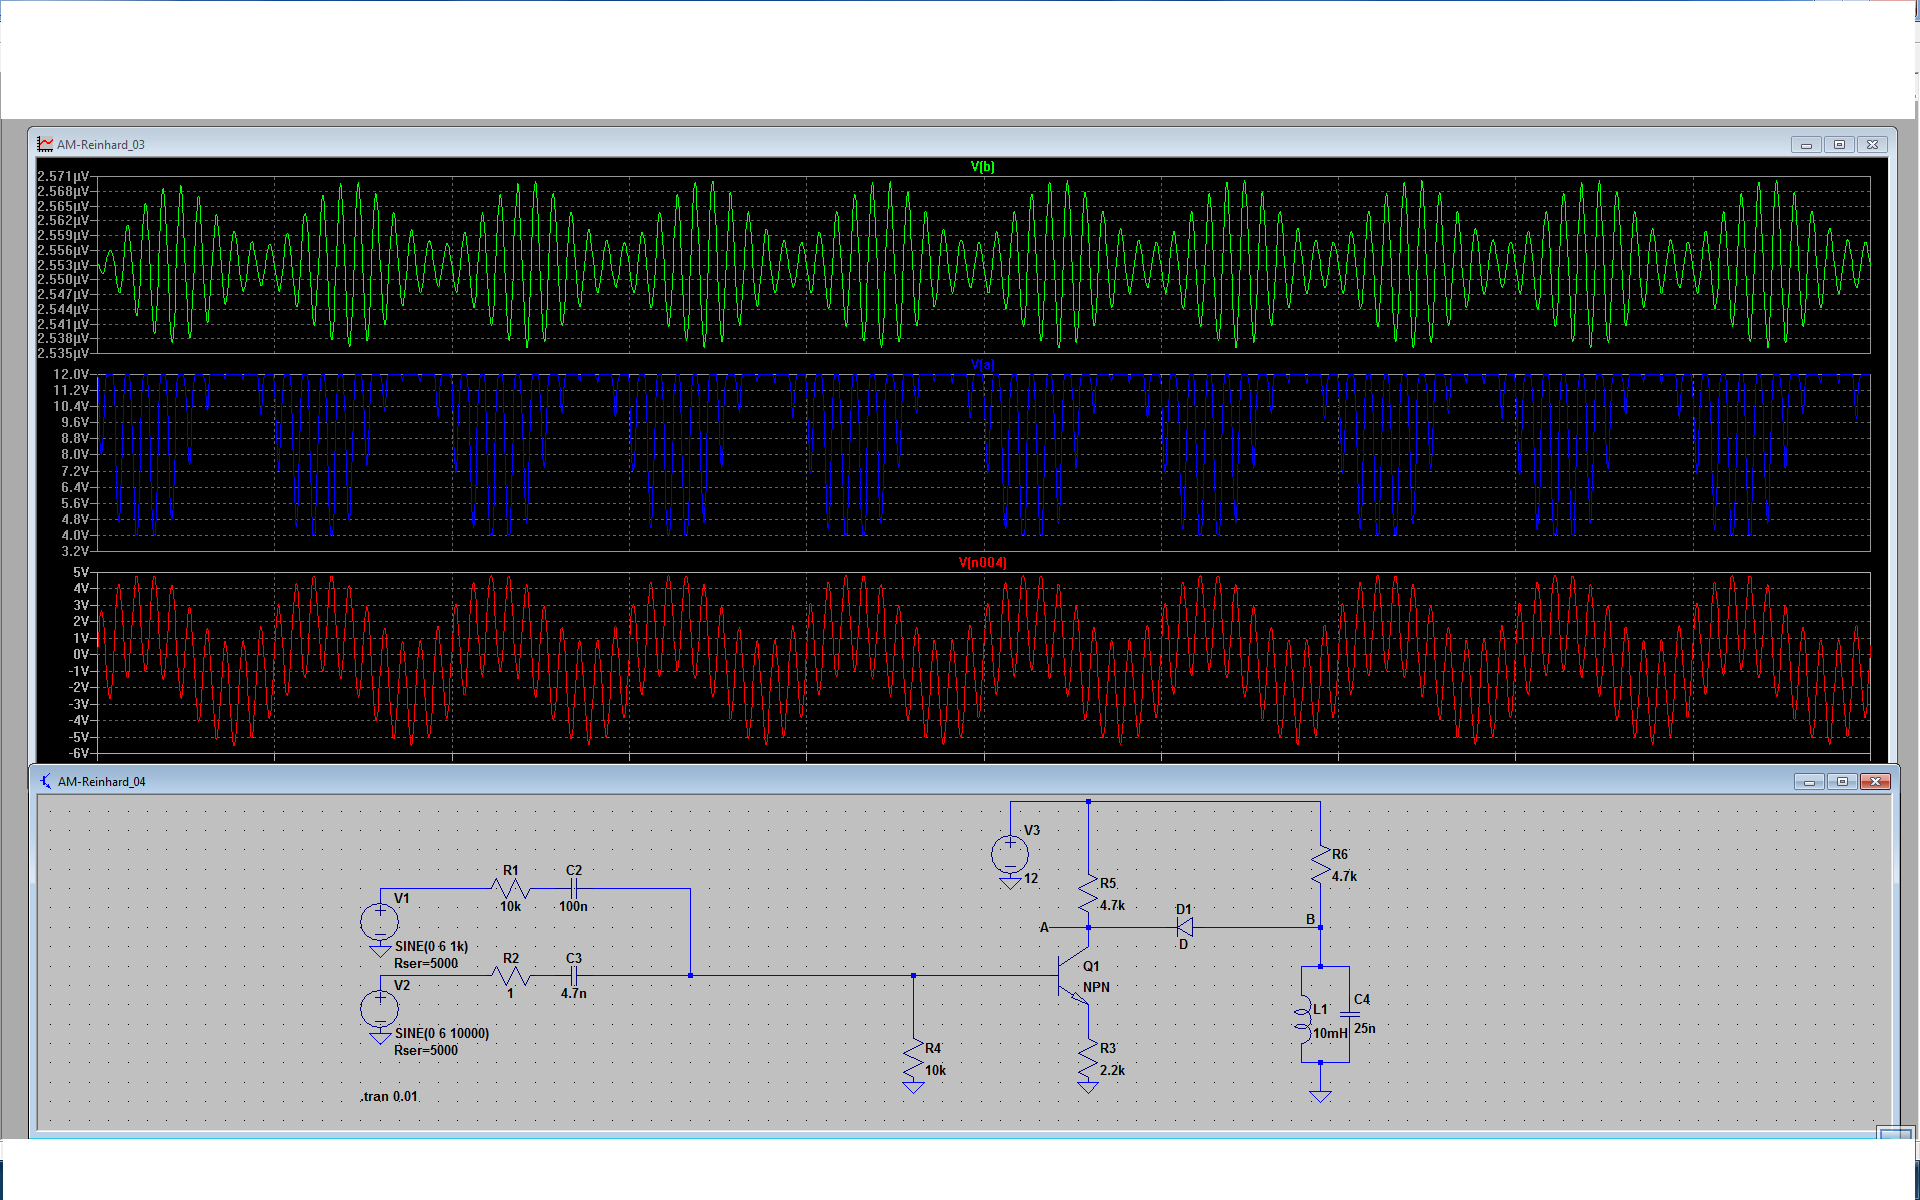1920x1200 pixels.
Task: Click the 4.7n value of C3
Action: (x=574, y=994)
